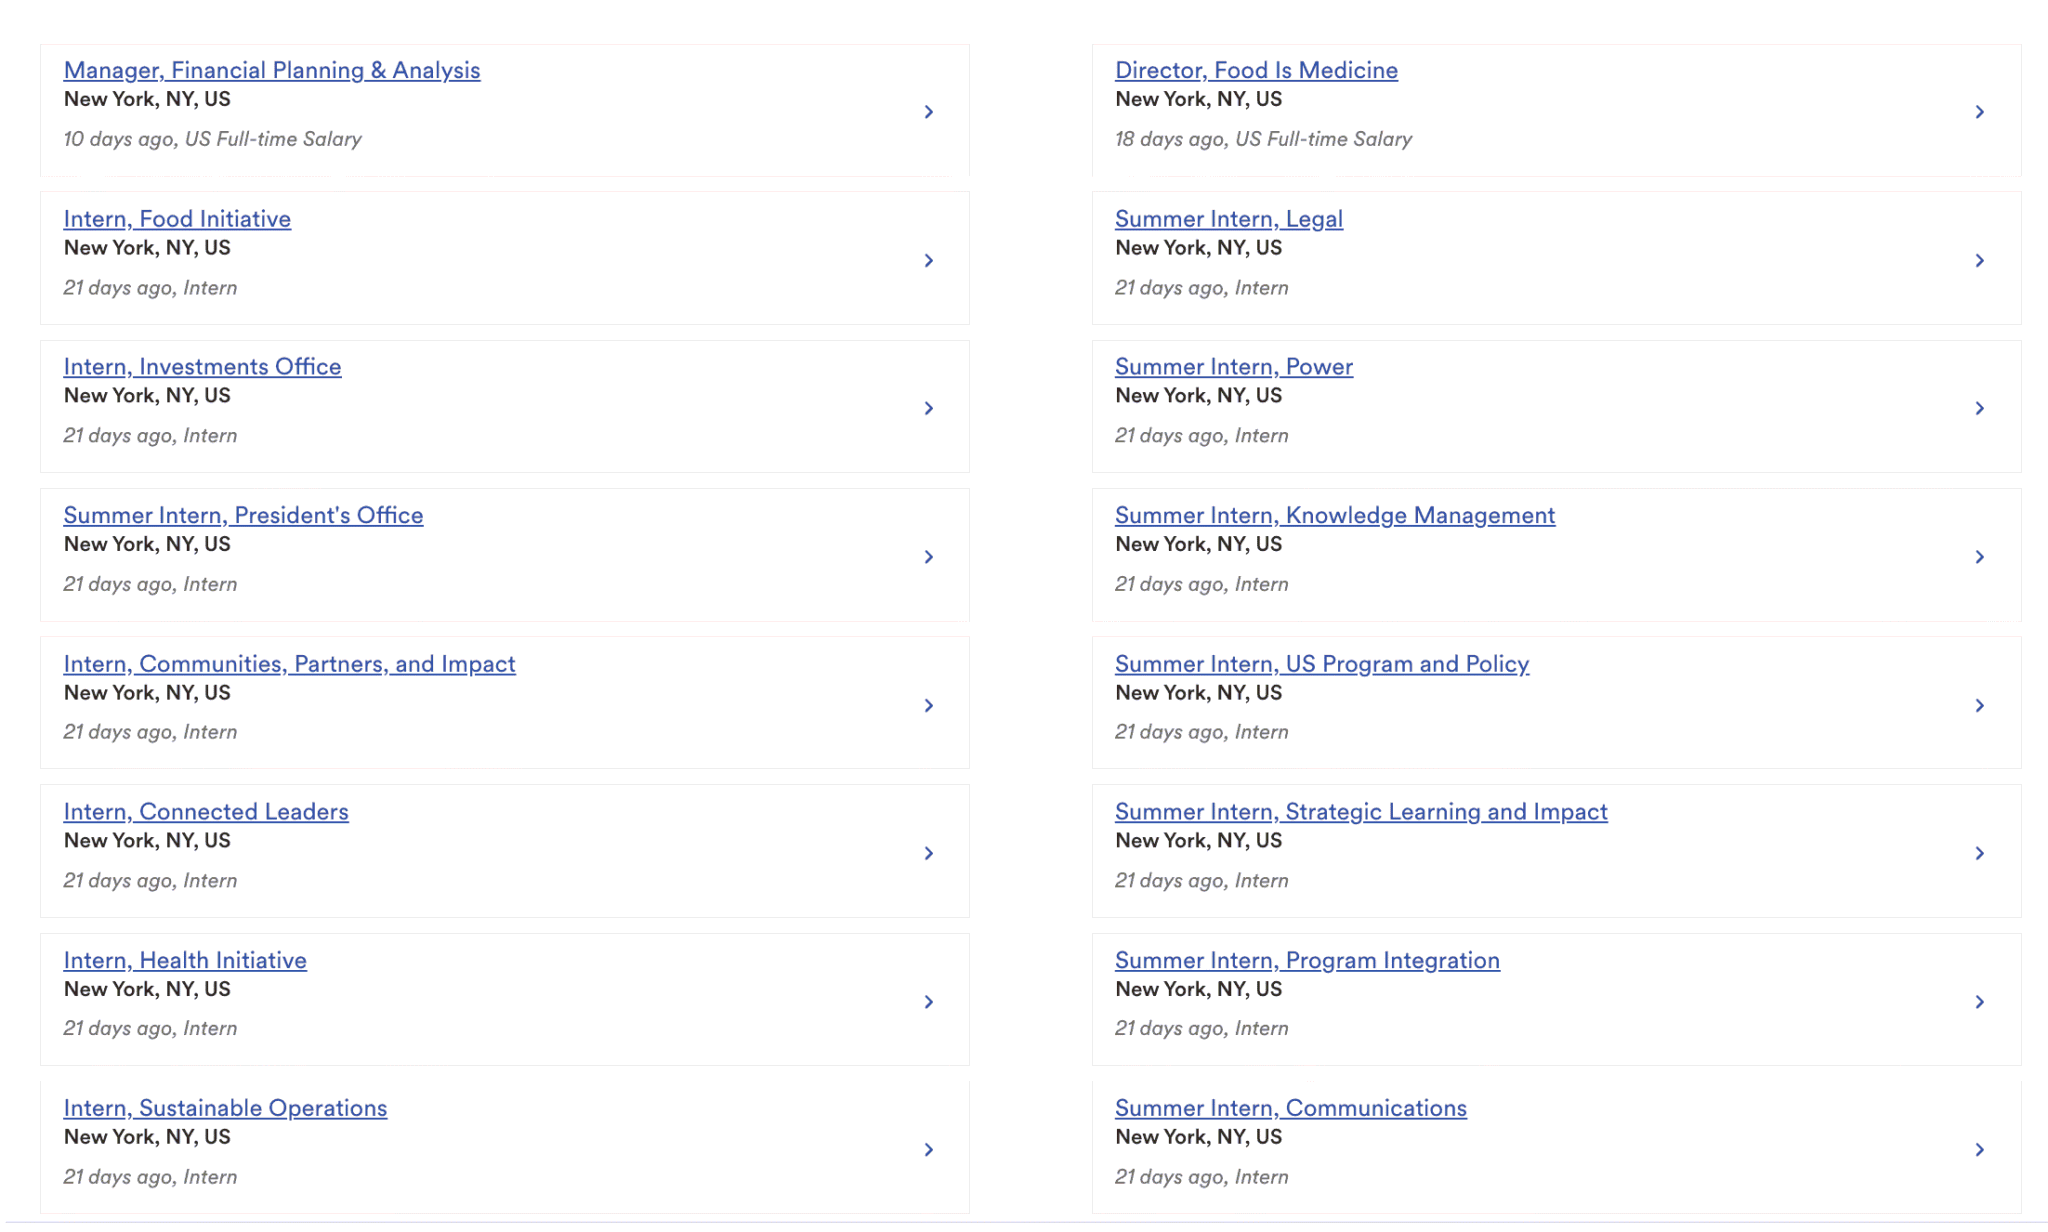Screen dimensions: 2048x1232
Task: Click the arrow on Summer Intern, Legal card
Action: (x=1980, y=261)
